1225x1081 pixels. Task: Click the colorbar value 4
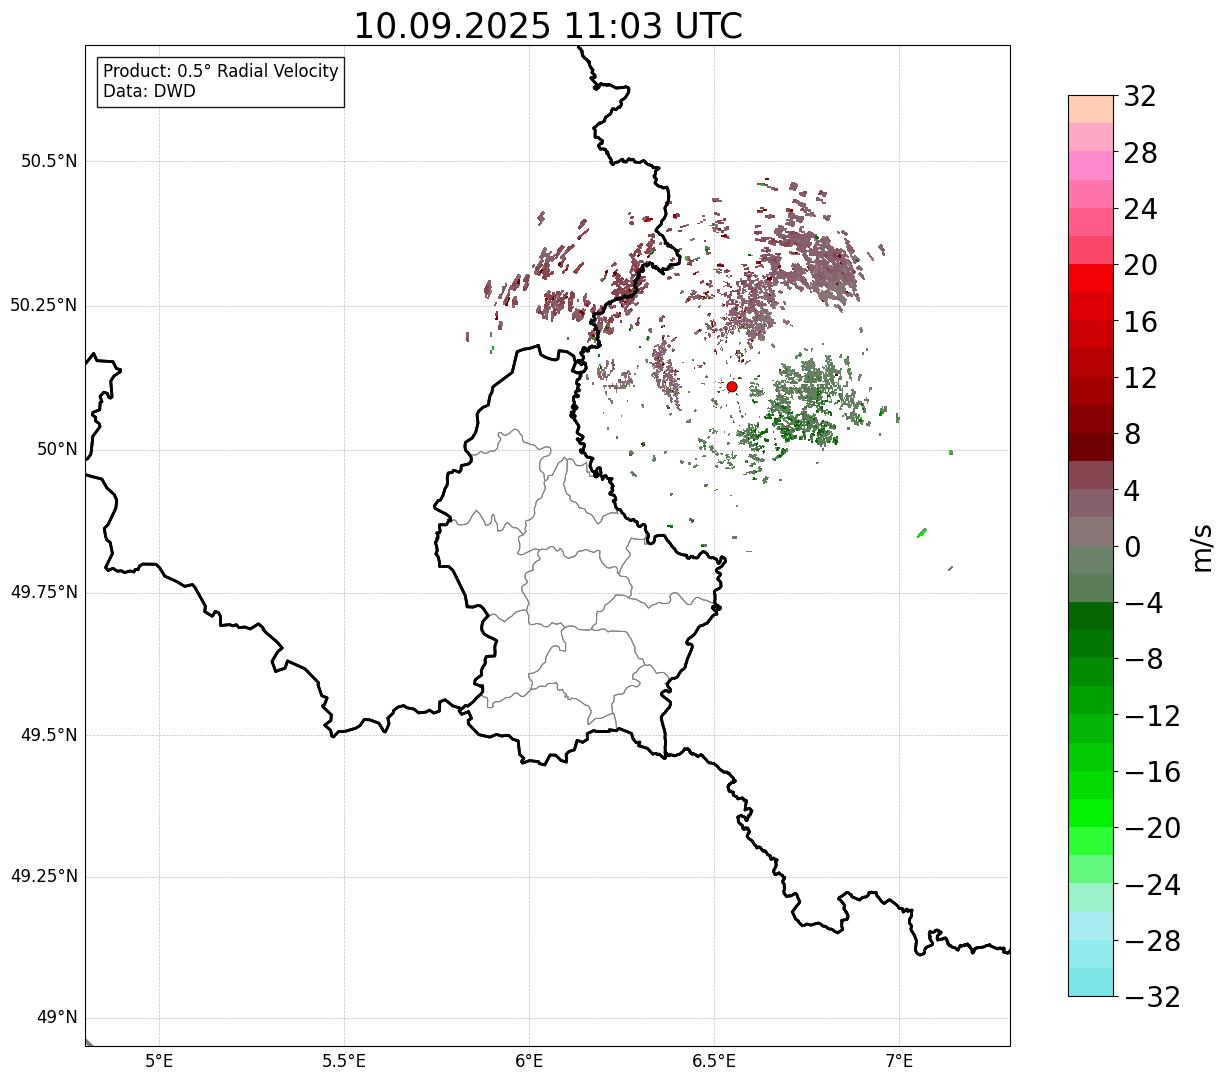1132,491
